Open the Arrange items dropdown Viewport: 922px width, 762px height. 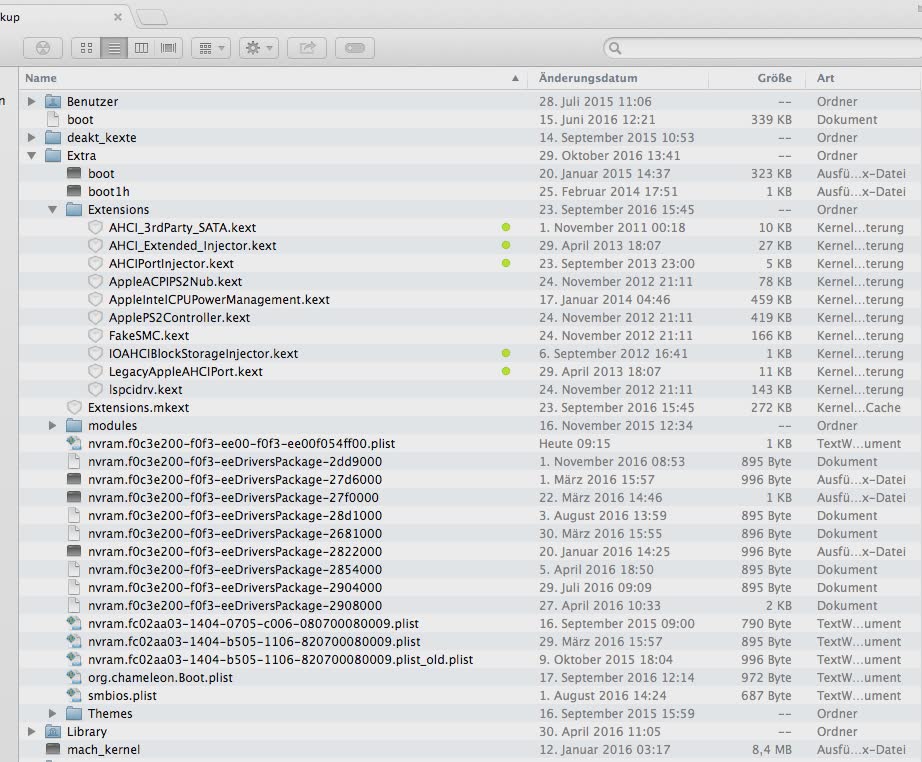click(x=210, y=47)
